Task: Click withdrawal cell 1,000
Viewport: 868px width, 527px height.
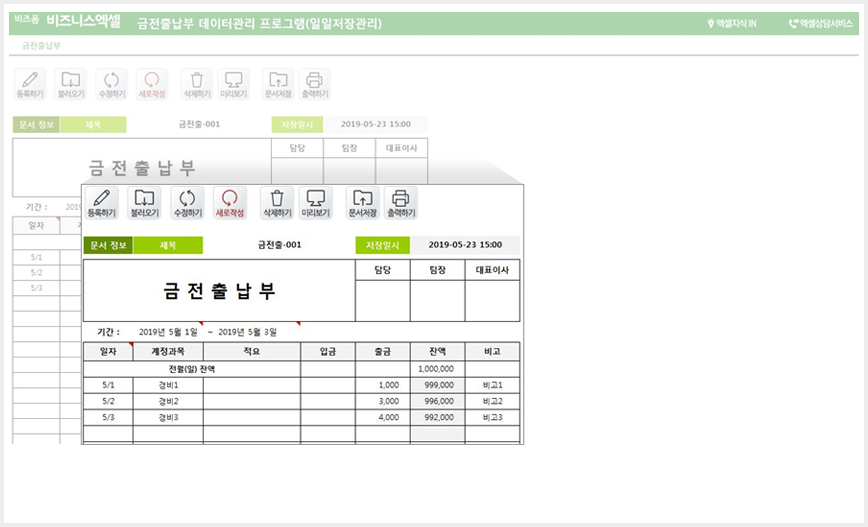Action: pyautogui.click(x=383, y=385)
